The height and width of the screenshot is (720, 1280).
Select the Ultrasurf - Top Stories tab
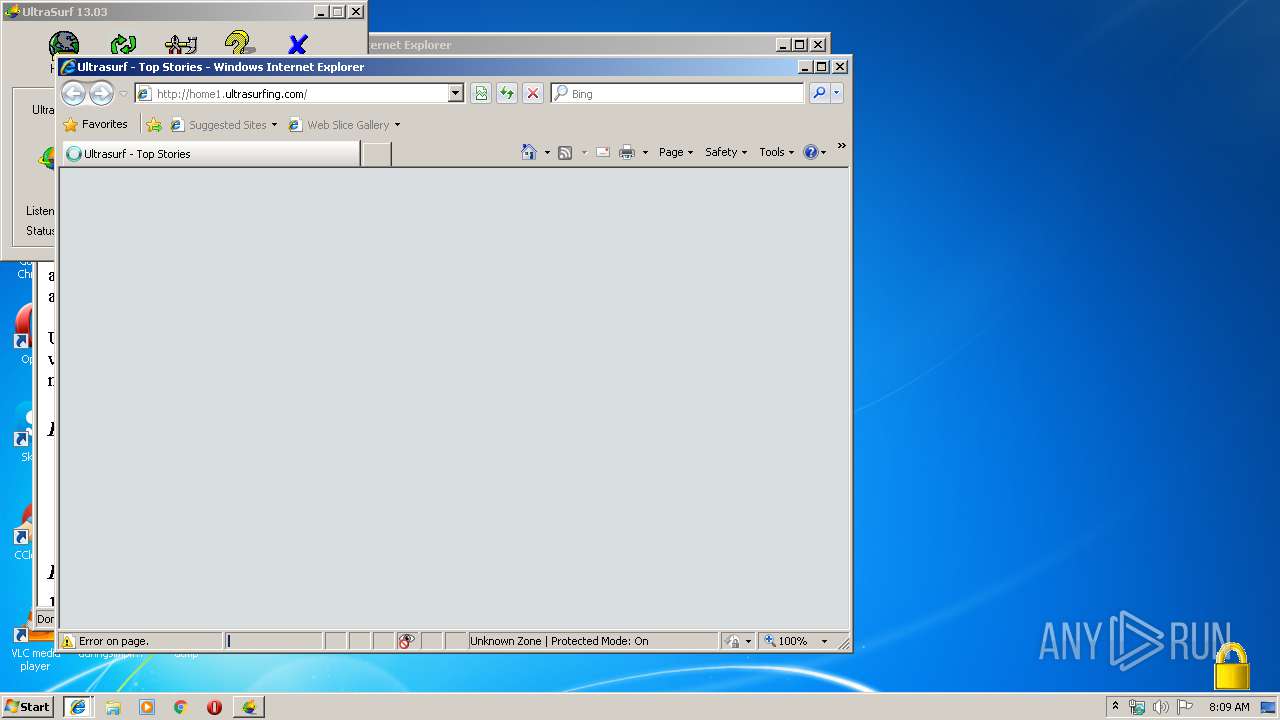211,154
